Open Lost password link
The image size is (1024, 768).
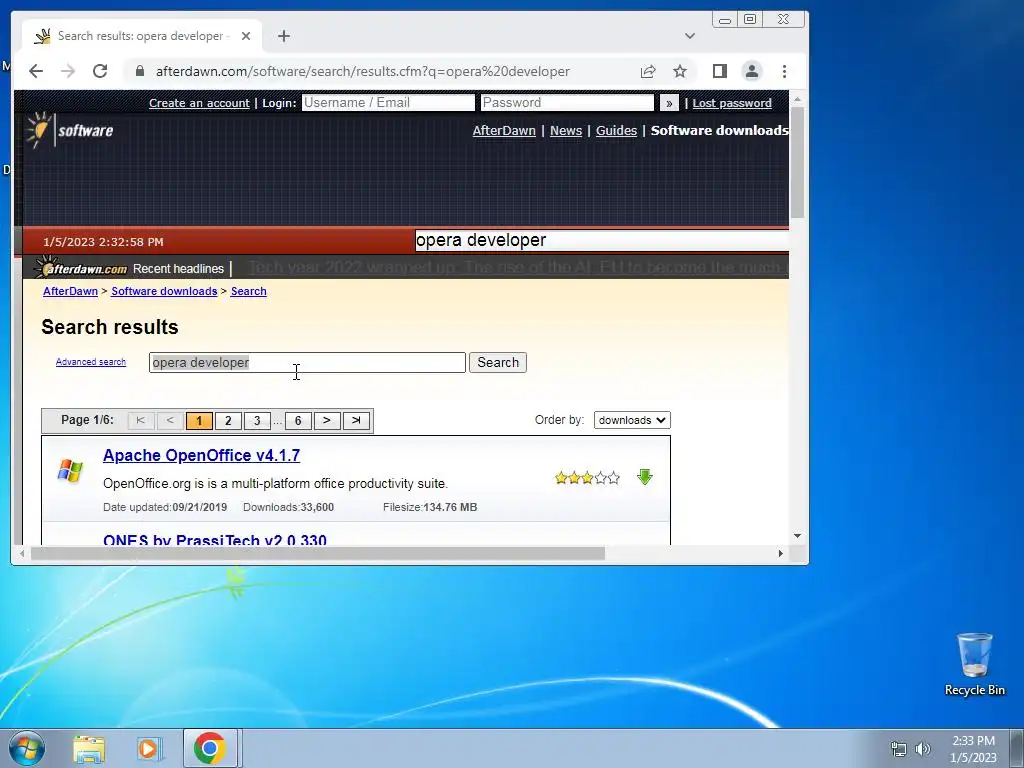[732, 103]
